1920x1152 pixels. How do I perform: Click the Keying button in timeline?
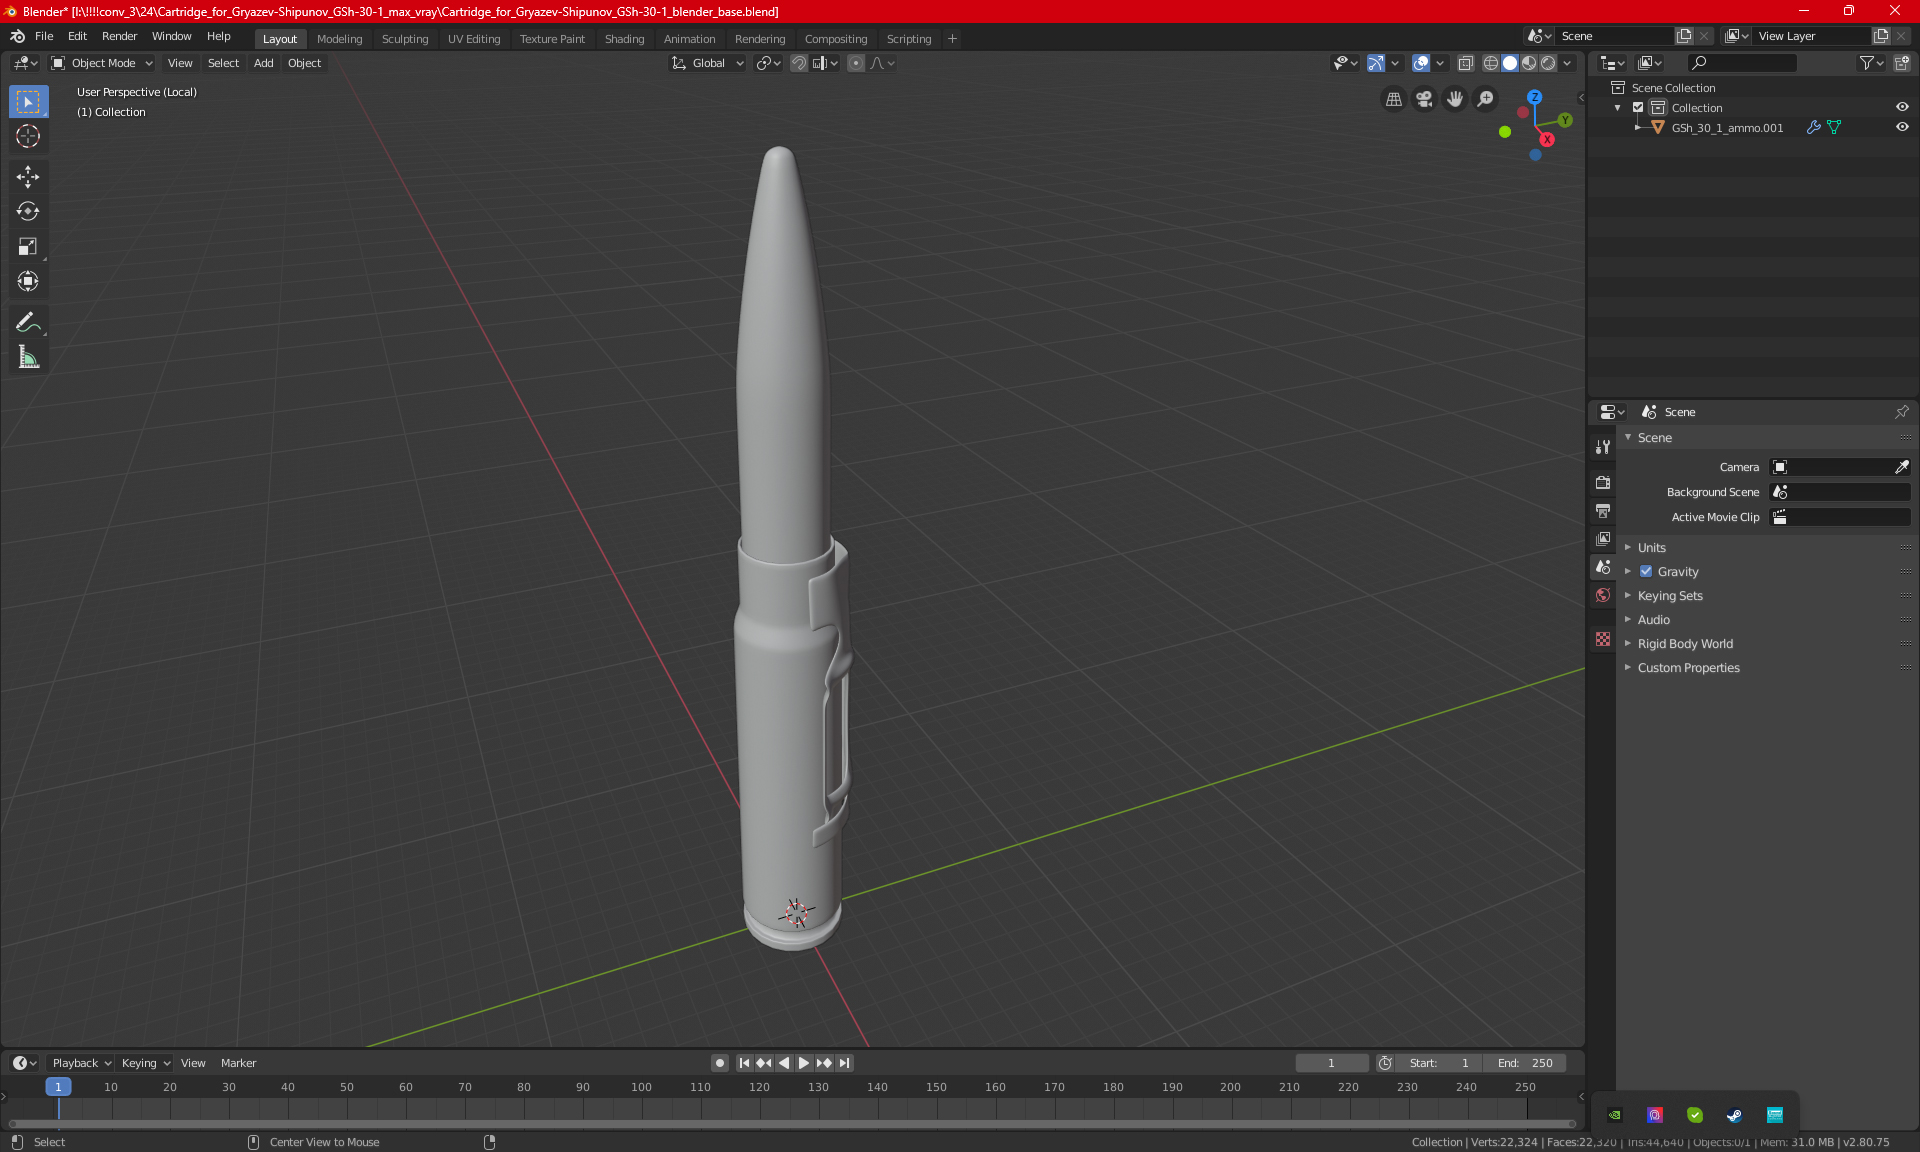tap(145, 1063)
